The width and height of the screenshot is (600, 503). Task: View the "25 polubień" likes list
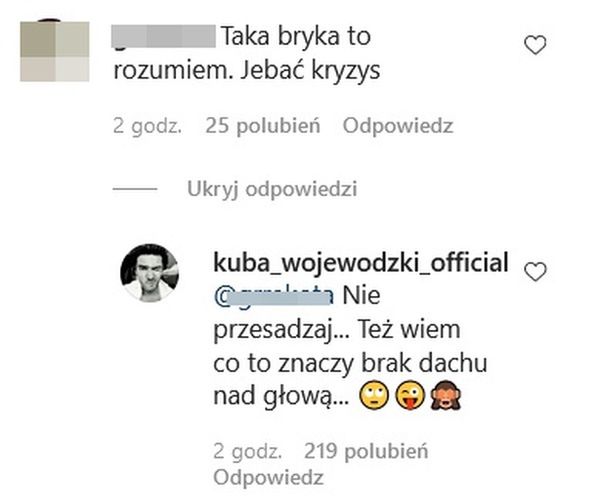coord(263,126)
